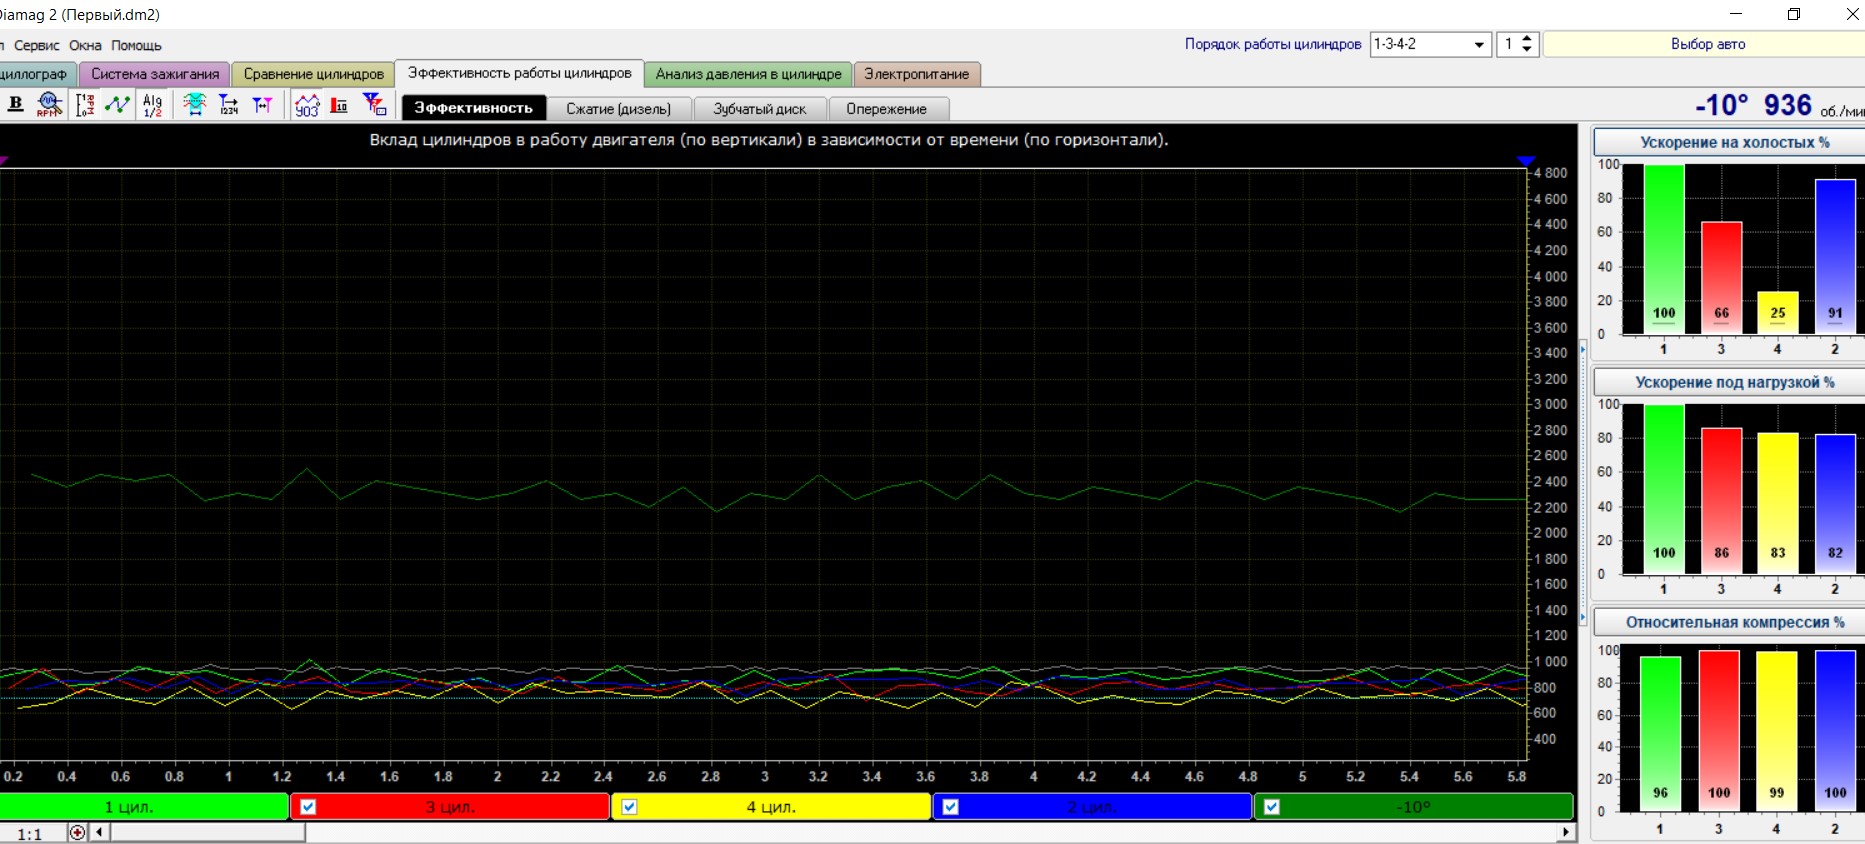
Task: Click the horizontal scrollbar left arrow
Action: 99,832
